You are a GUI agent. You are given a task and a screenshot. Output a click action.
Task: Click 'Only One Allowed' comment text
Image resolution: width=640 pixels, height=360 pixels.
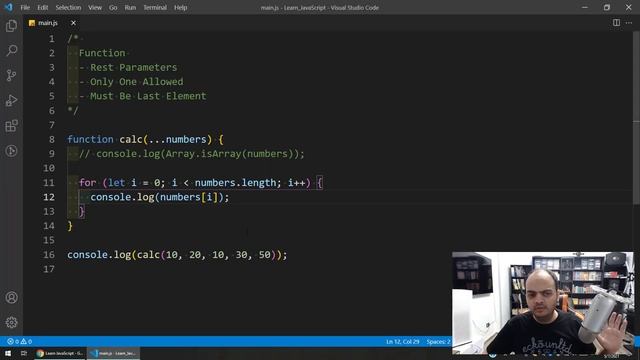[x=136, y=82]
